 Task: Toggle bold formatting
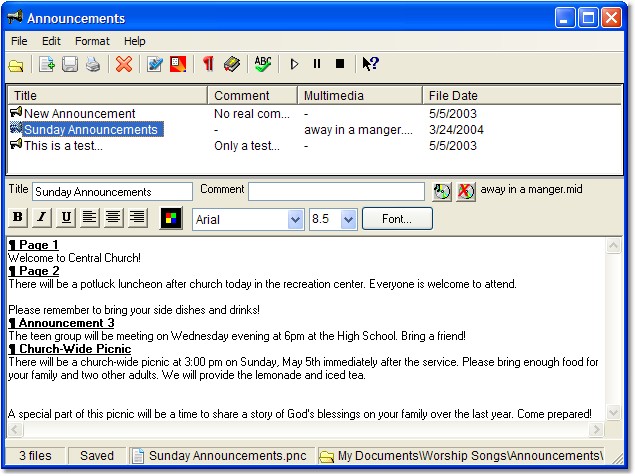pos(18,218)
